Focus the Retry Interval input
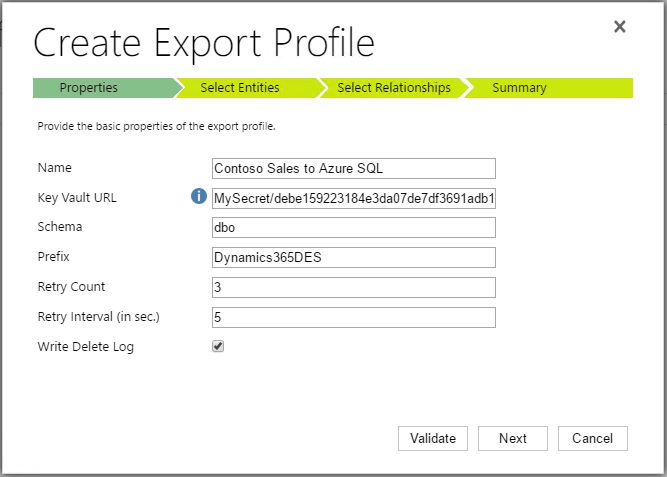 pyautogui.click(x=354, y=318)
